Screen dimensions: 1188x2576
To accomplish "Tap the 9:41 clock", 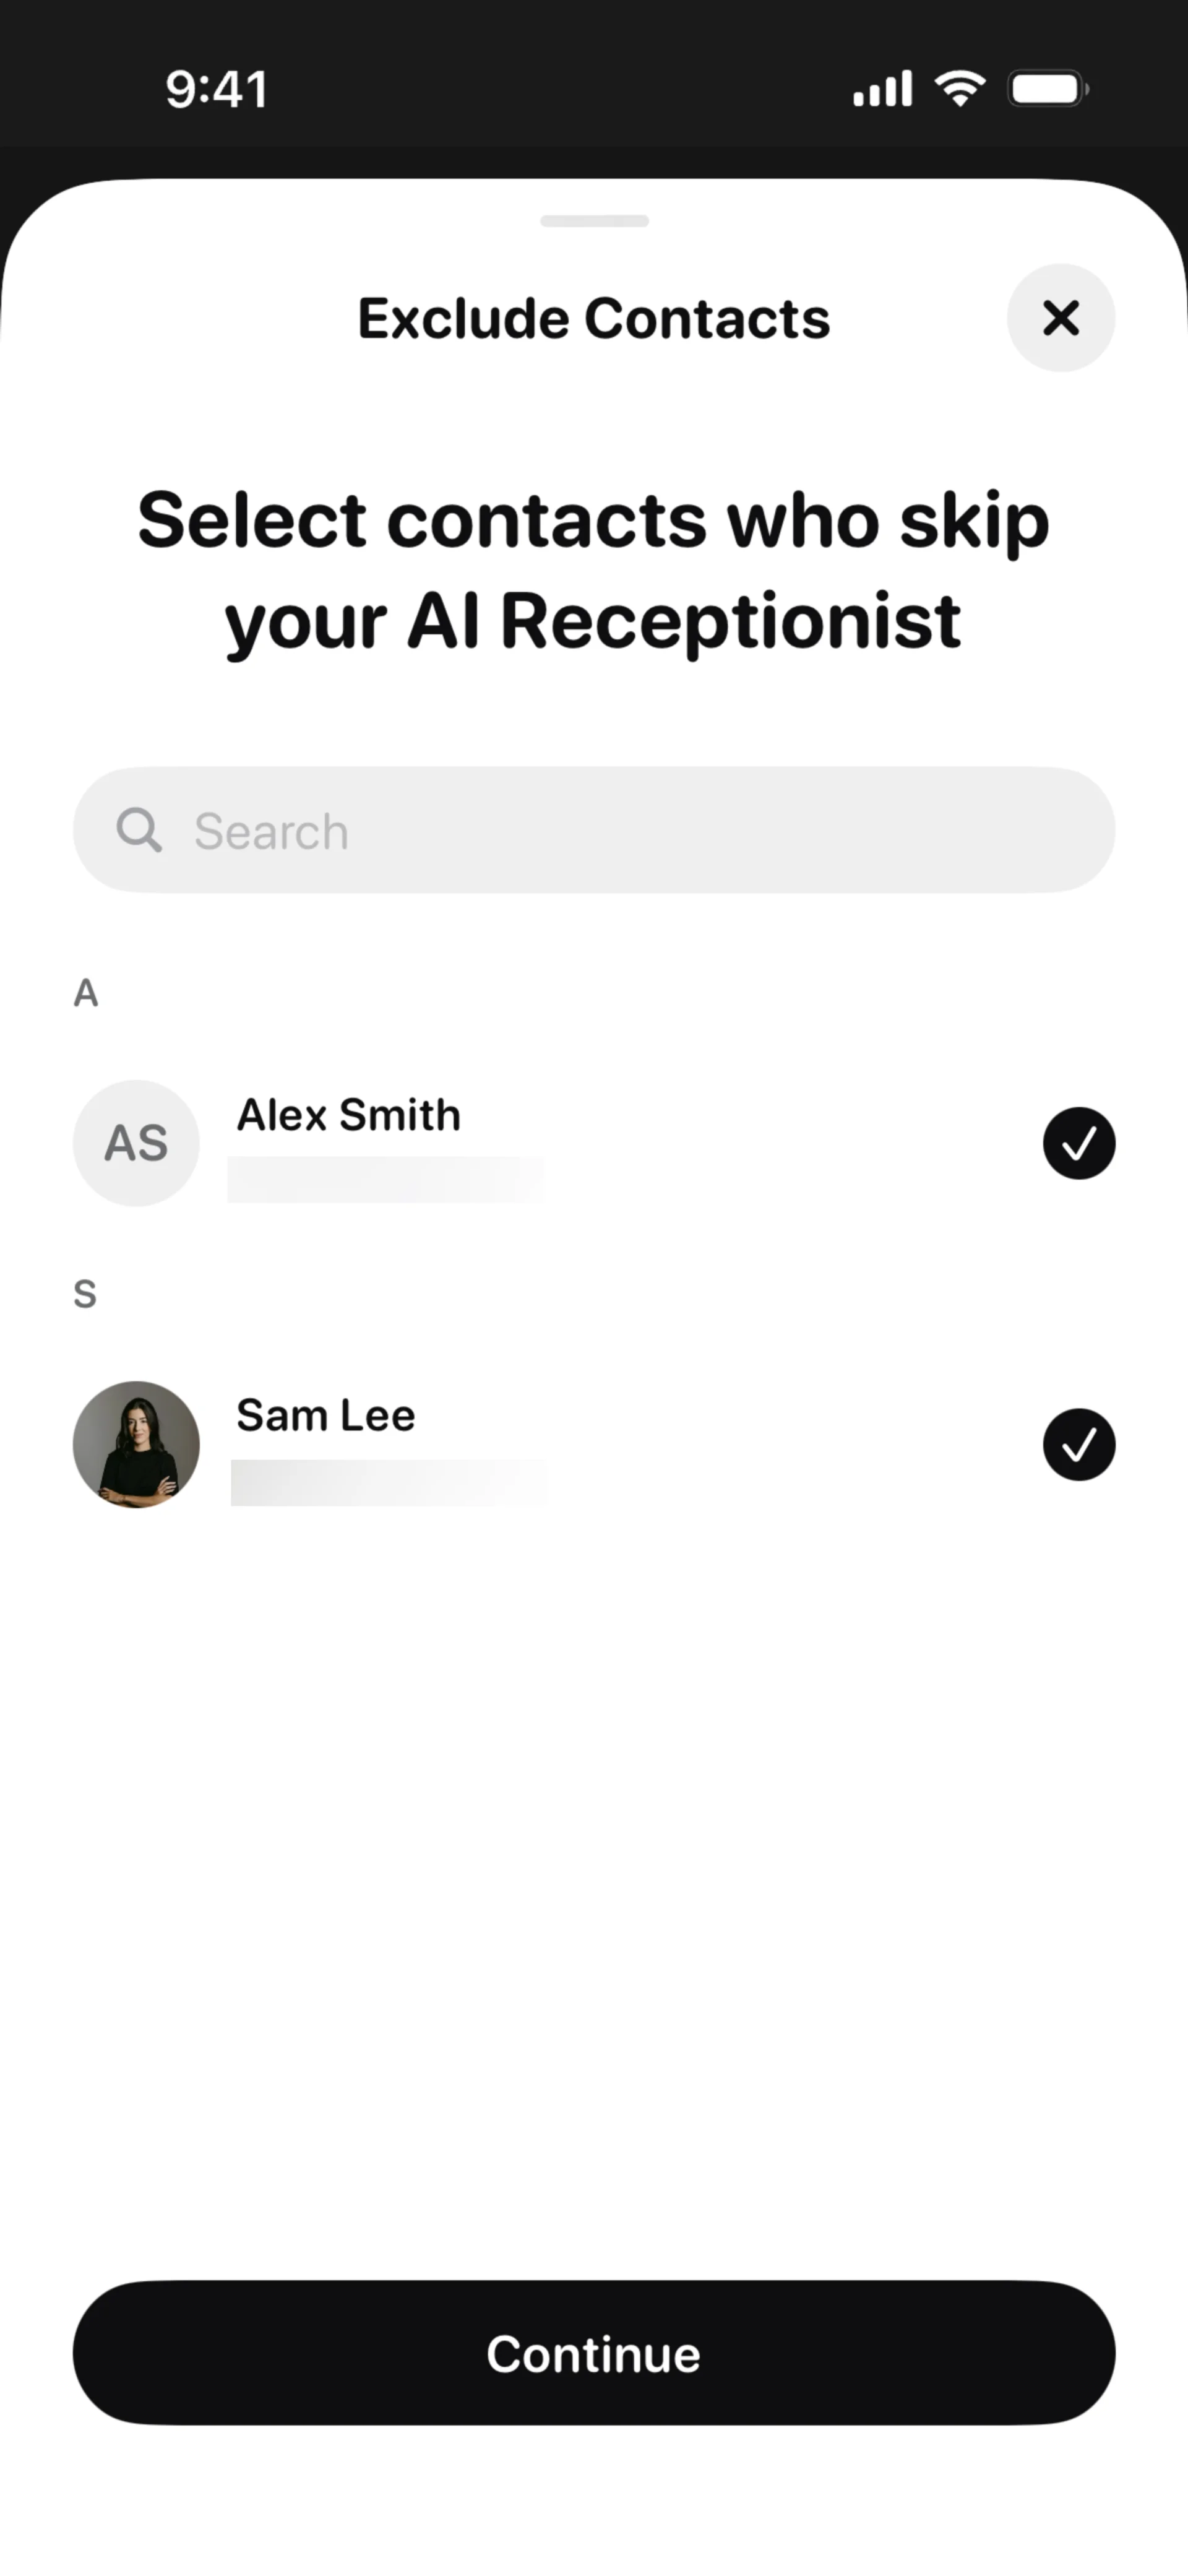I will [x=216, y=89].
